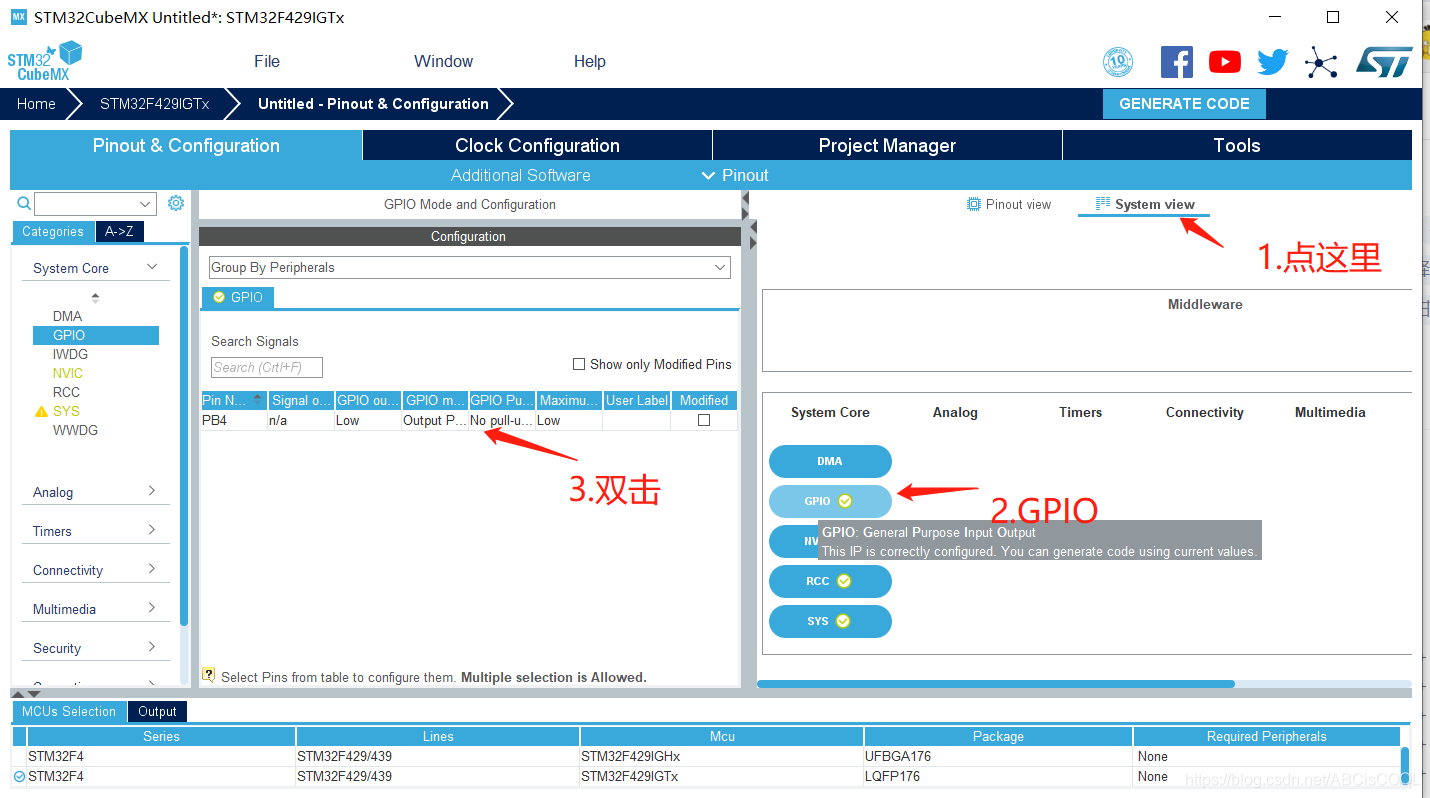Click GENERATE CODE button
The width and height of the screenshot is (1430, 798).
click(1184, 104)
